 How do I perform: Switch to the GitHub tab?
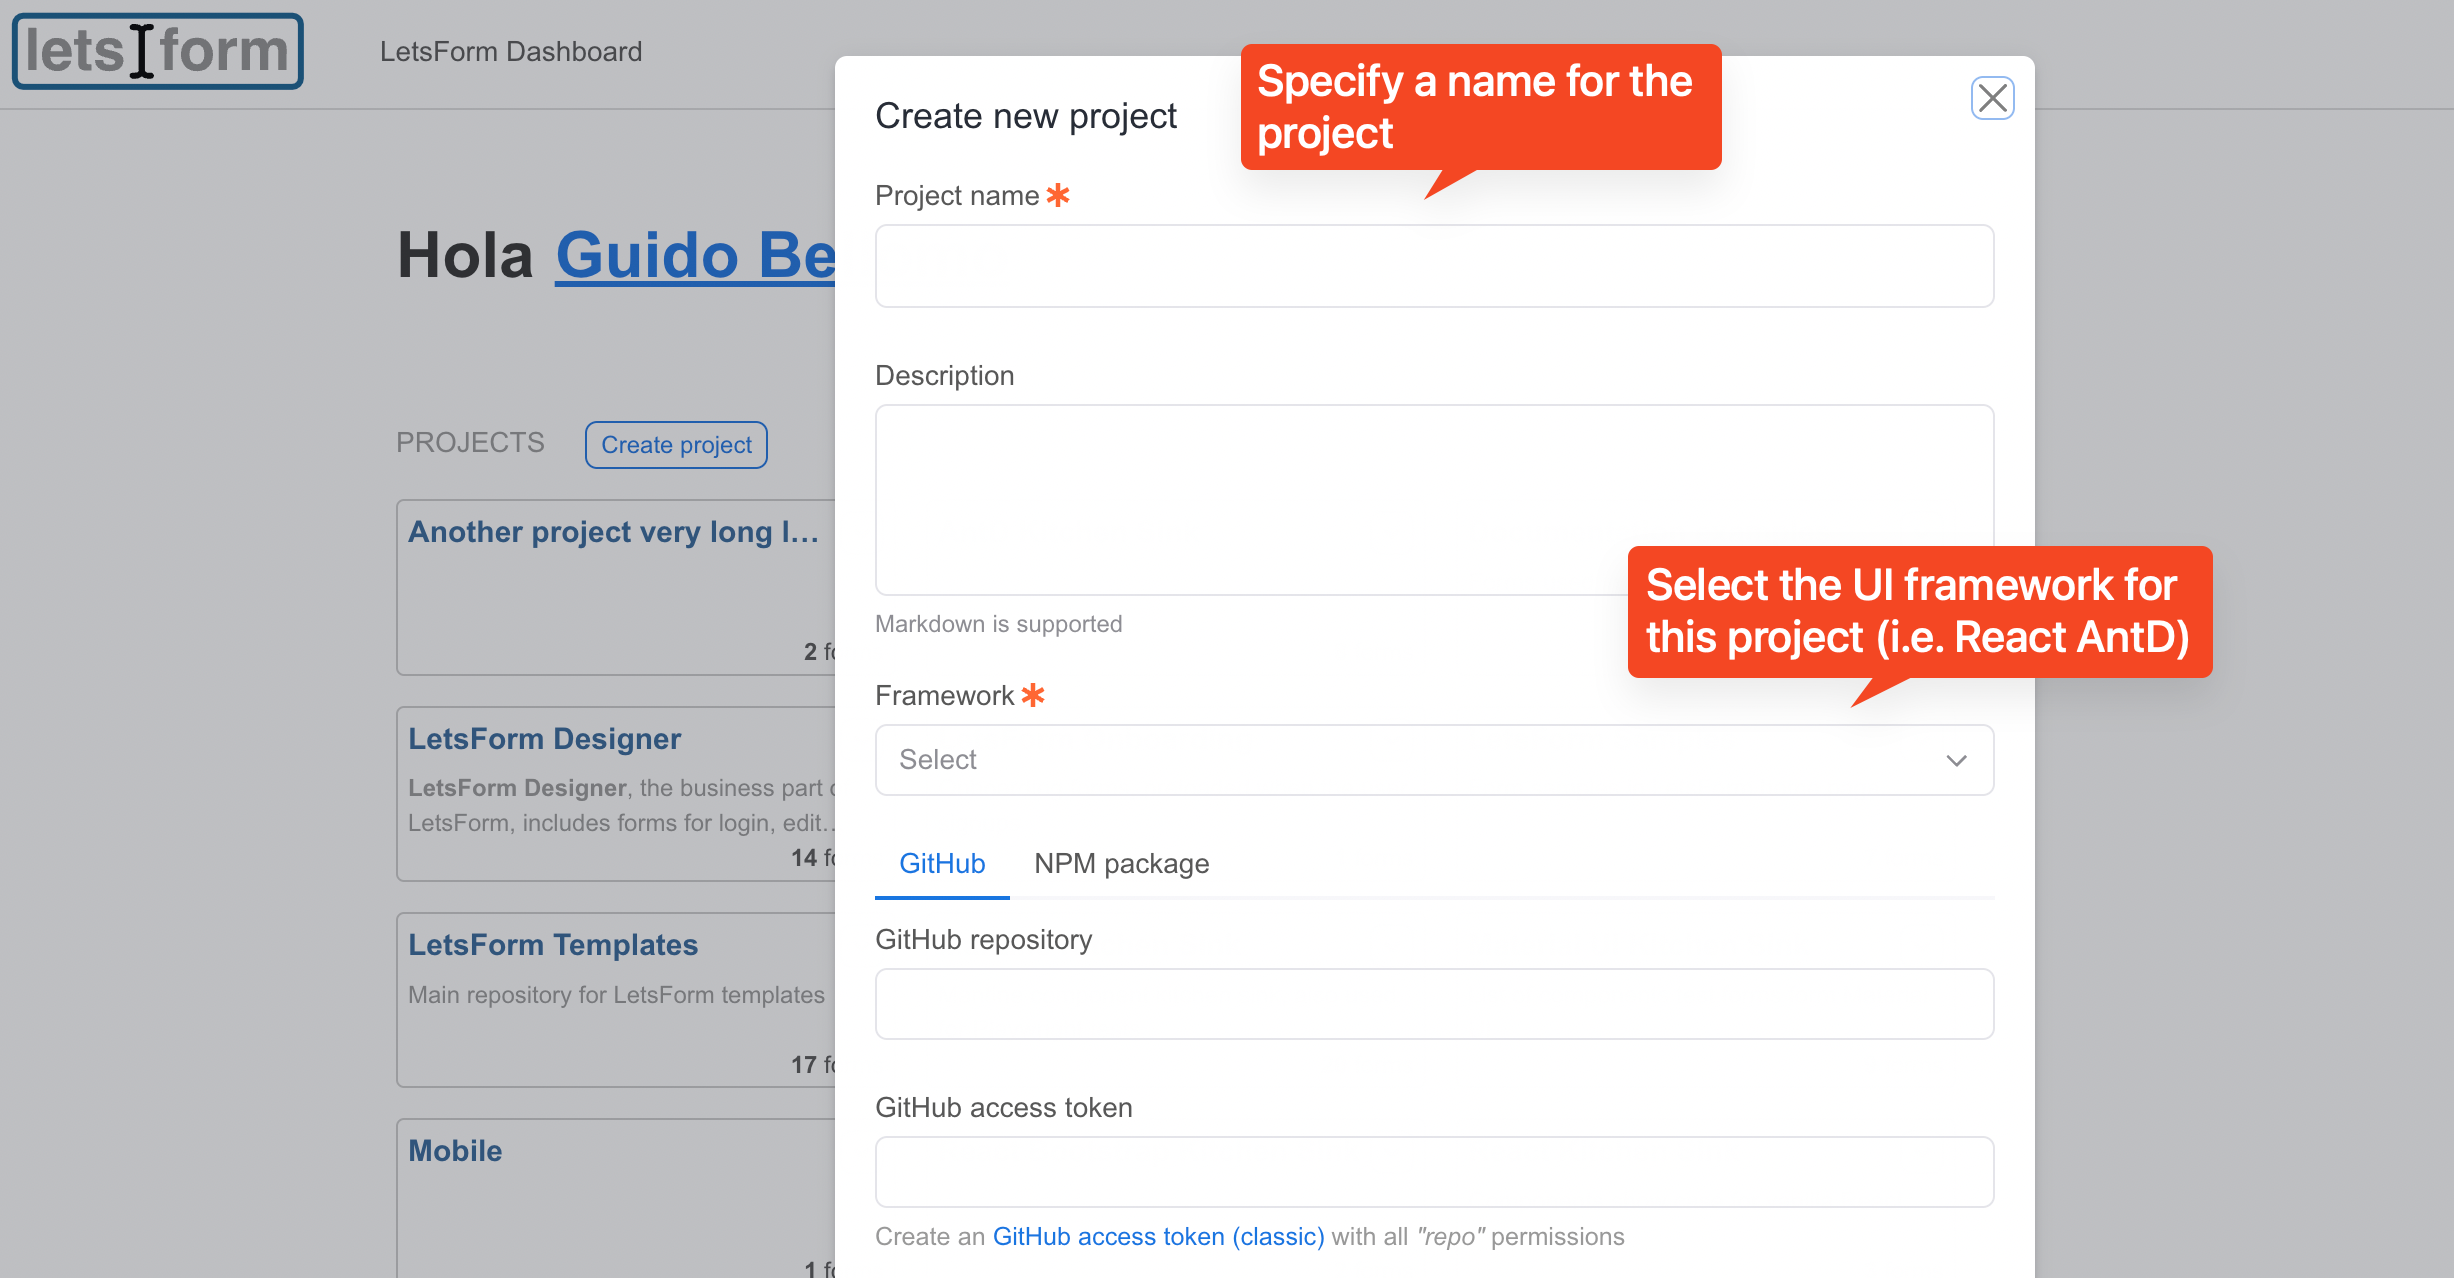[x=942, y=863]
